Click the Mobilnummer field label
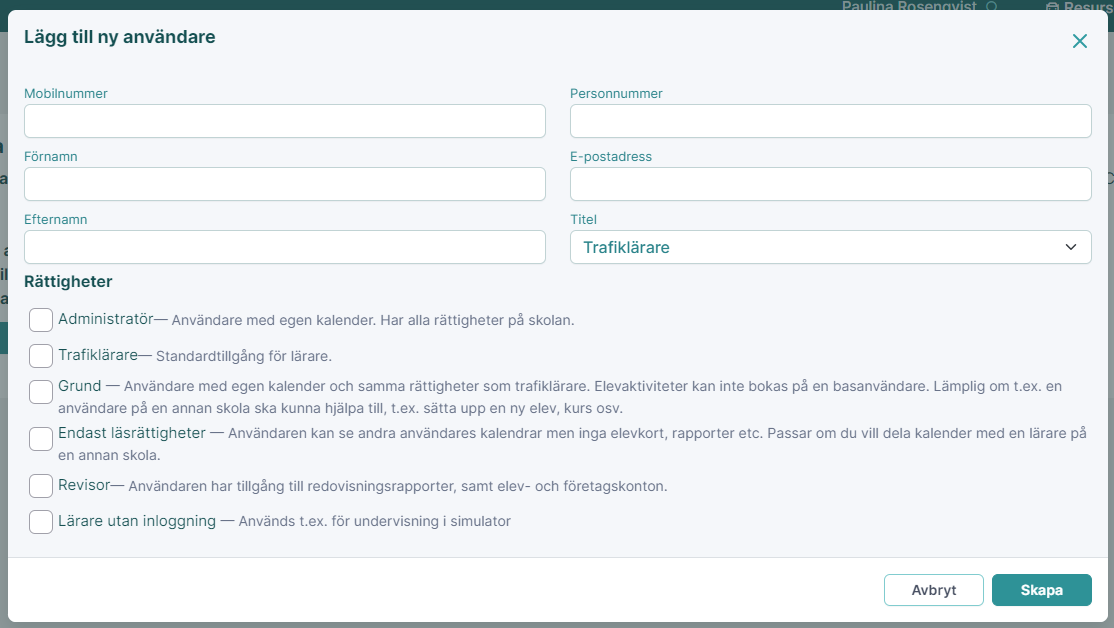This screenshot has height=628, width=1114. coord(66,94)
